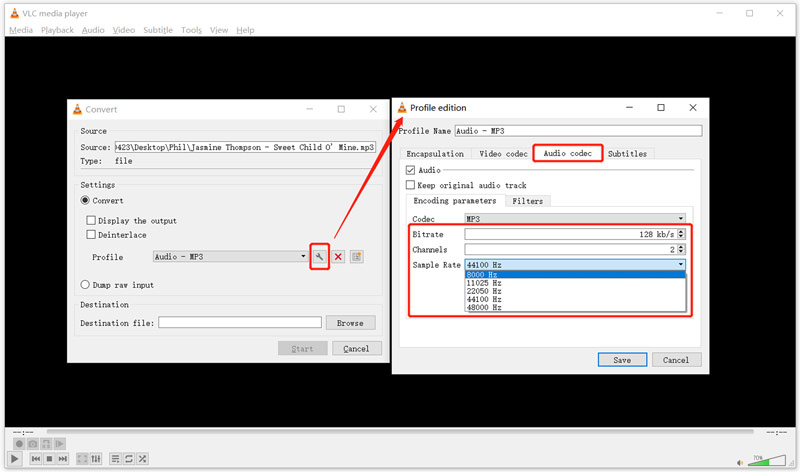This screenshot has height=472, width=800.
Task: Delete selected profile with red X
Action: [x=338, y=257]
